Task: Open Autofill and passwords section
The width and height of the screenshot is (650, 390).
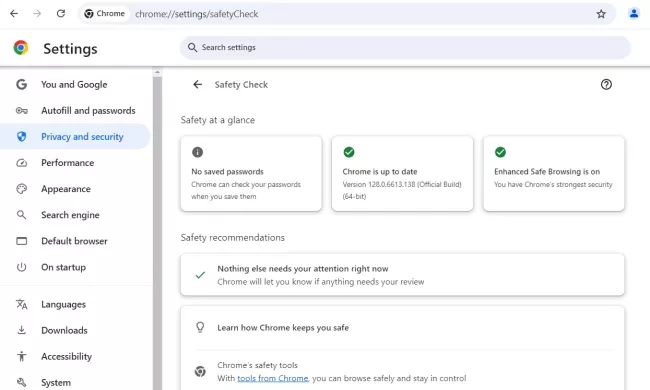Action: [x=75, y=111]
